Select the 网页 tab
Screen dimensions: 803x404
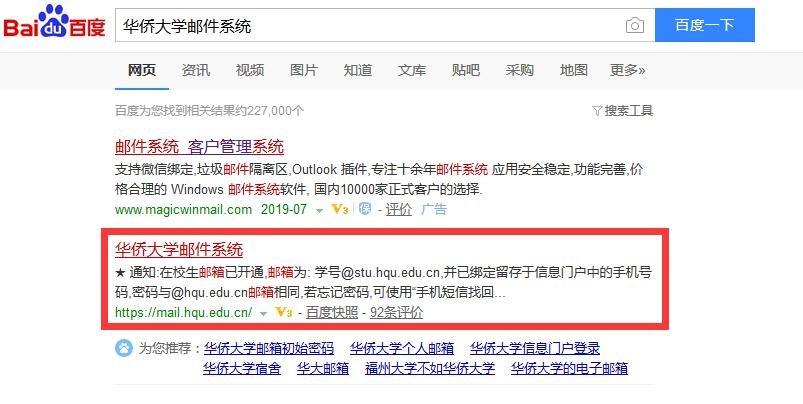142,70
